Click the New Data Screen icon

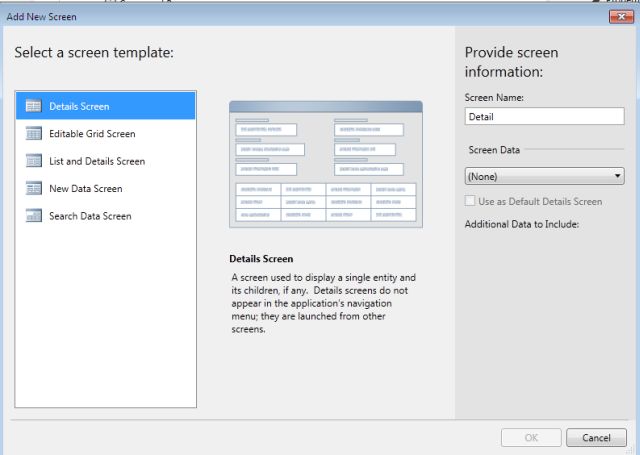33,188
